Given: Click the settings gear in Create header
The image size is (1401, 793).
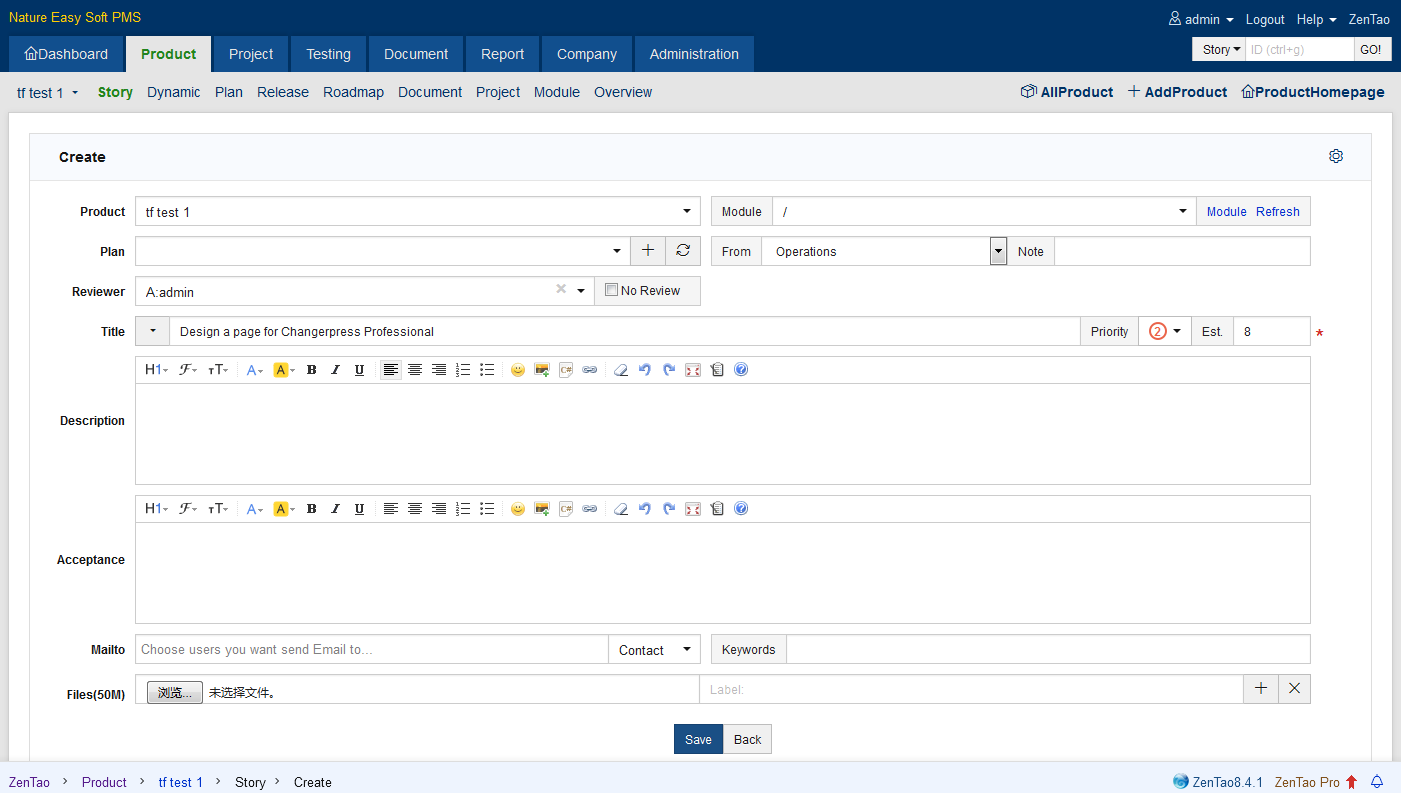Looking at the screenshot, I should 1336,156.
